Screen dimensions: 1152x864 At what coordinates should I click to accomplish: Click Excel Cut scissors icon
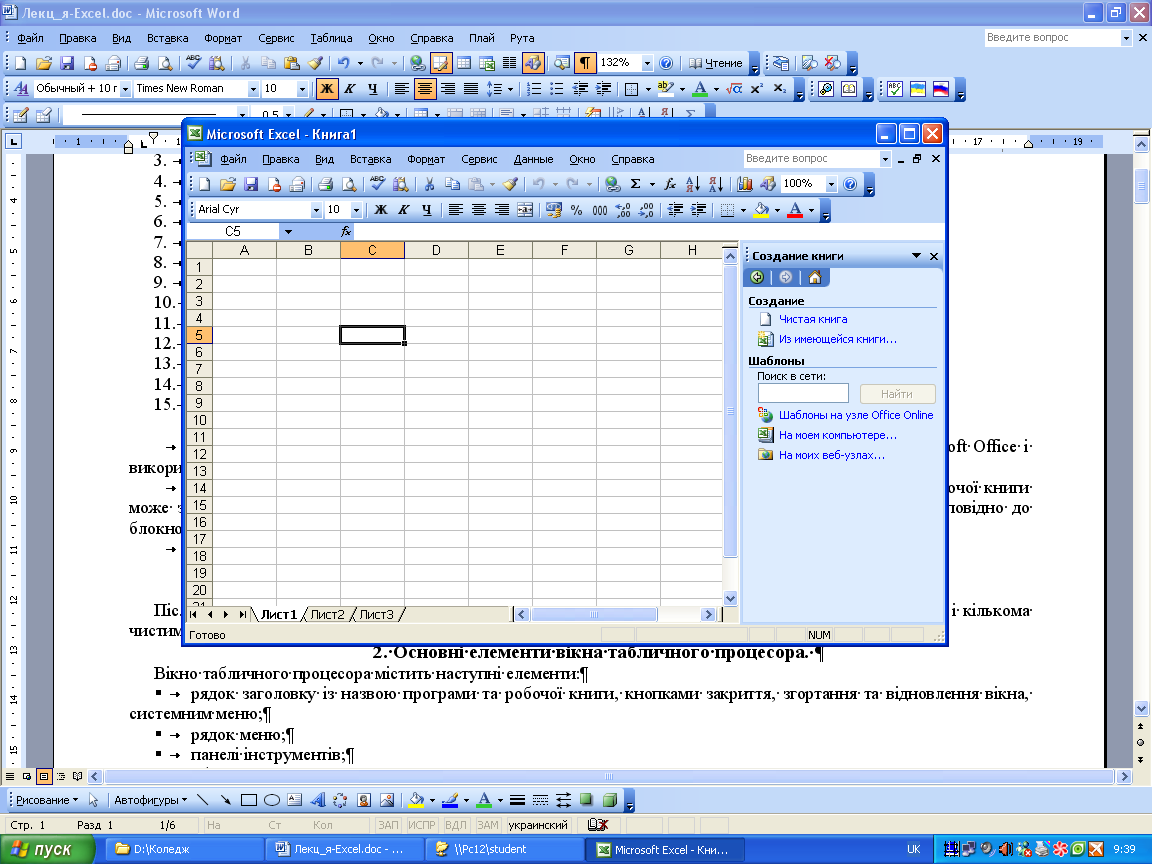click(429, 184)
